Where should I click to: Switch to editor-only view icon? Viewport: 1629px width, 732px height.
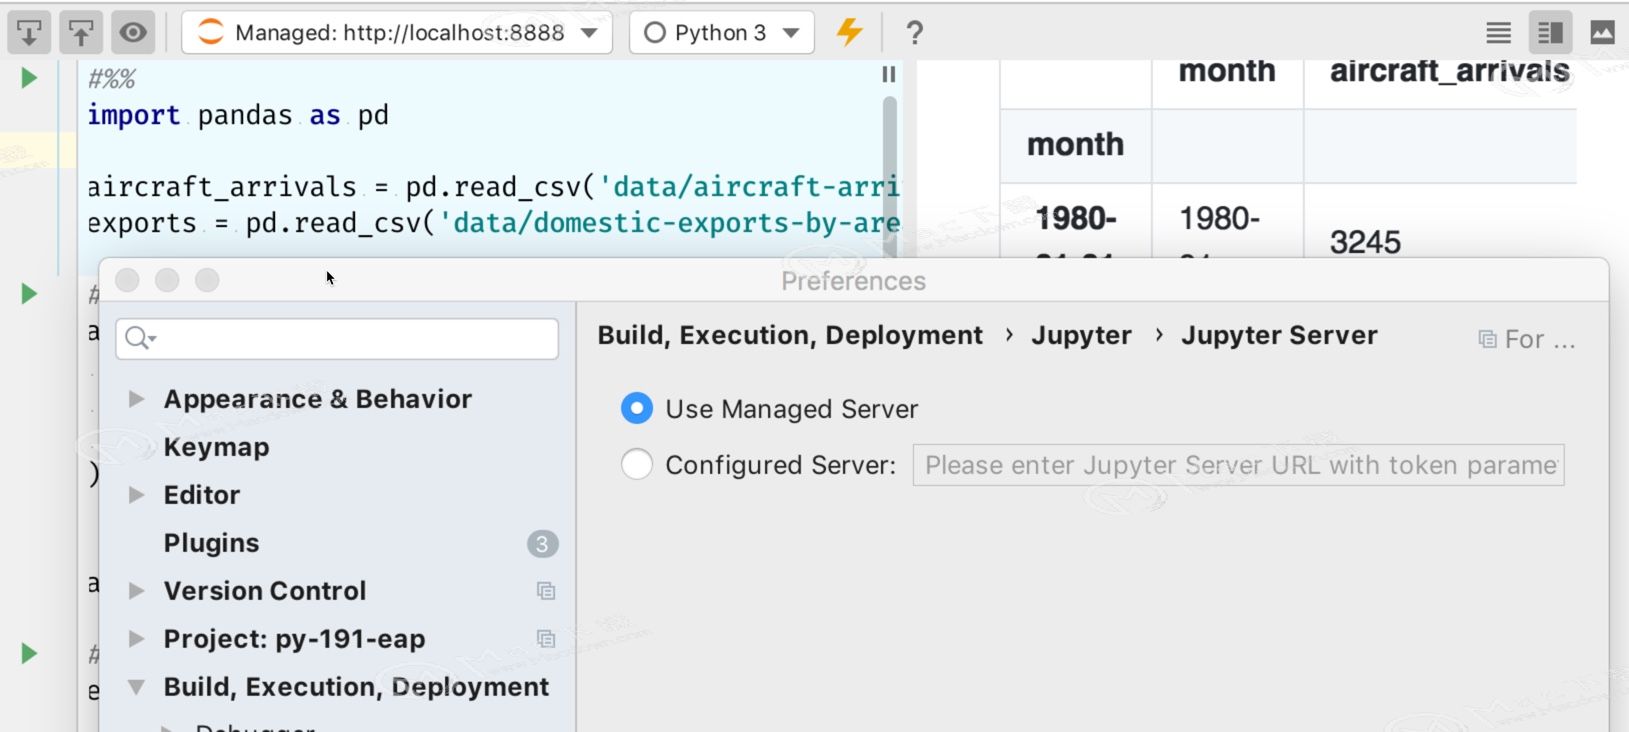click(x=1498, y=33)
